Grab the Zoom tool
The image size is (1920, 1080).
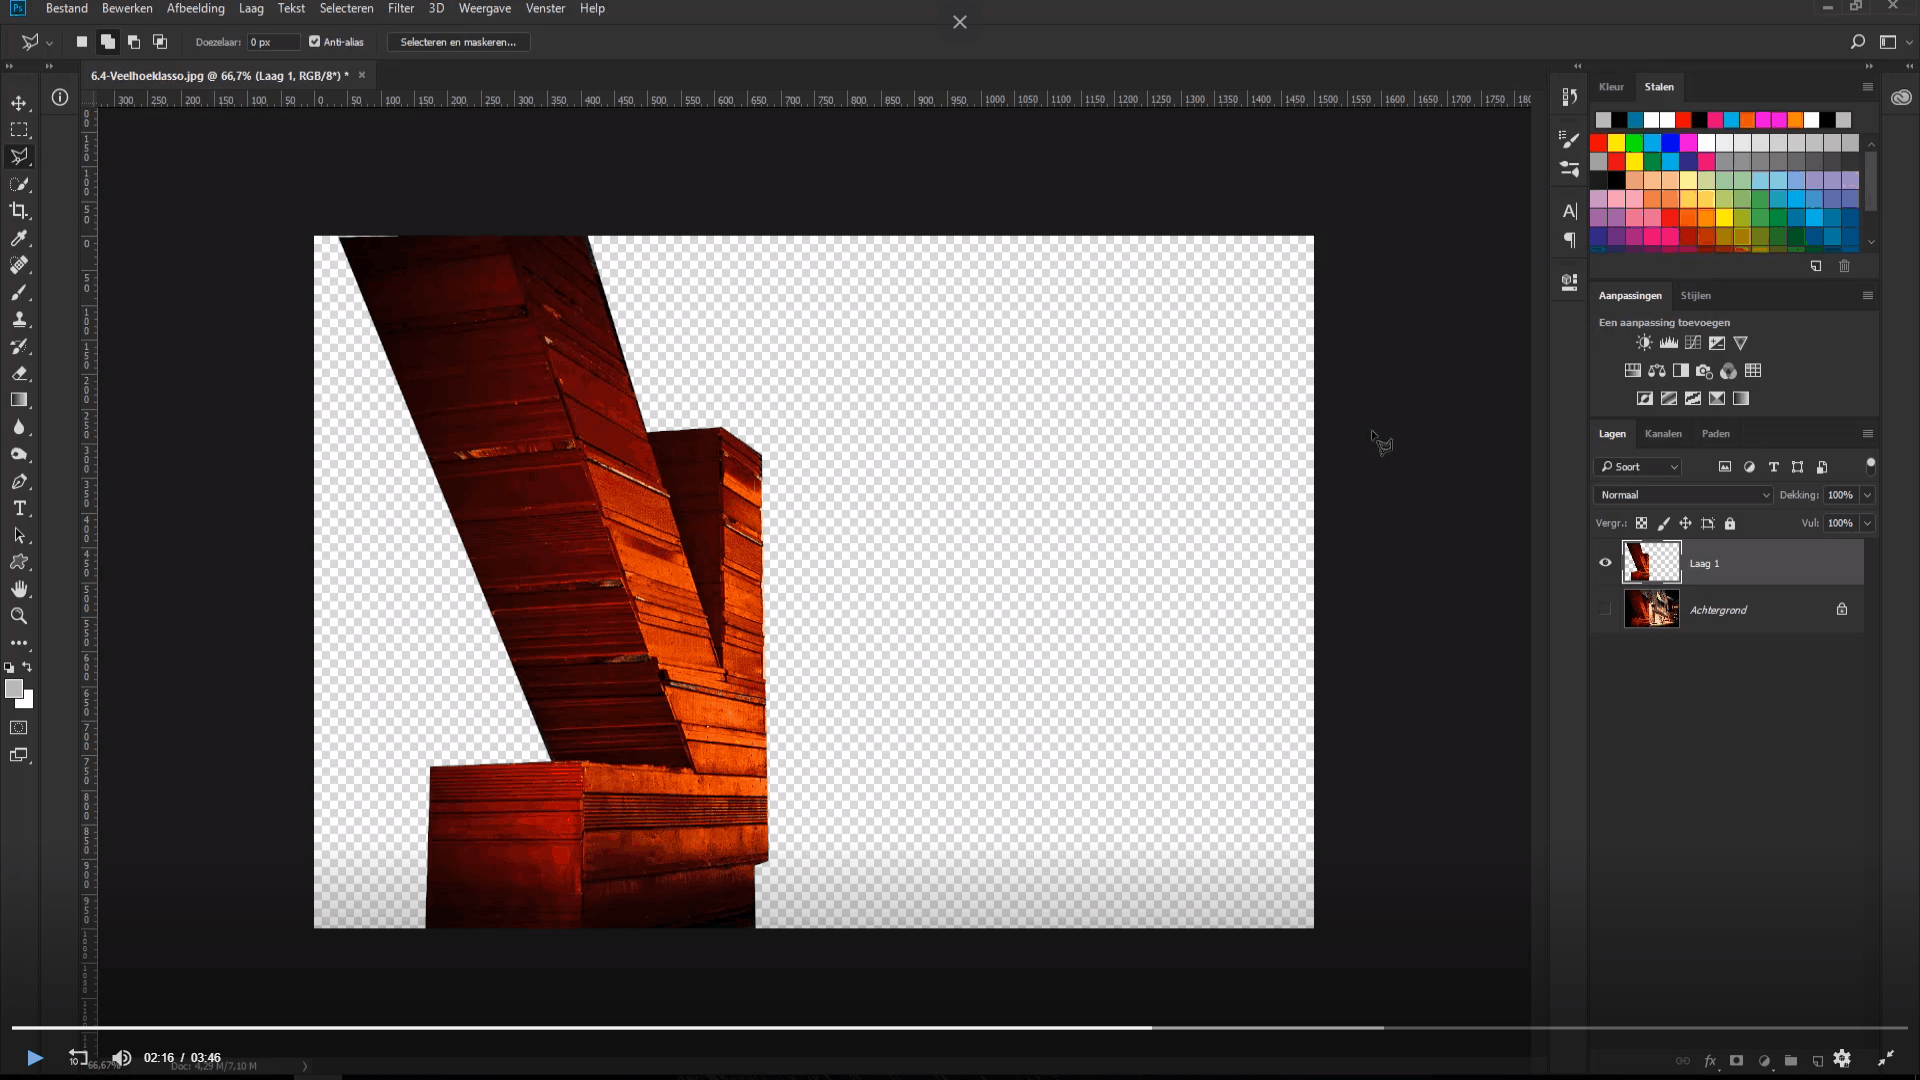point(19,617)
